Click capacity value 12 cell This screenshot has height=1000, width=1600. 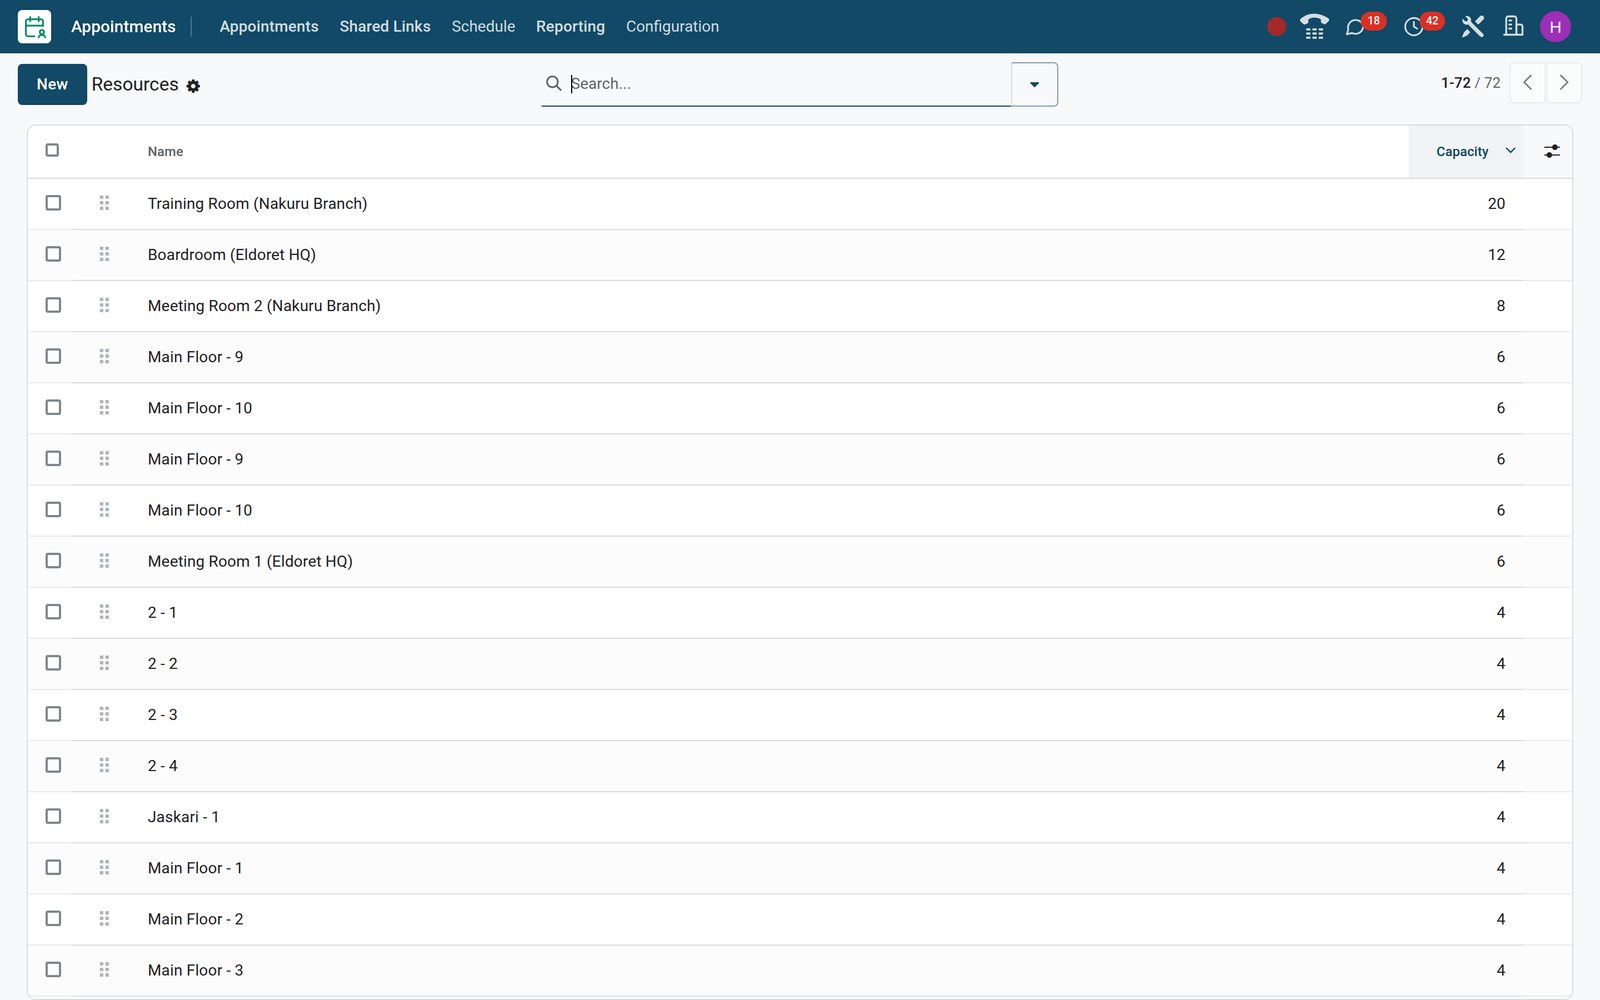[x=1496, y=255]
